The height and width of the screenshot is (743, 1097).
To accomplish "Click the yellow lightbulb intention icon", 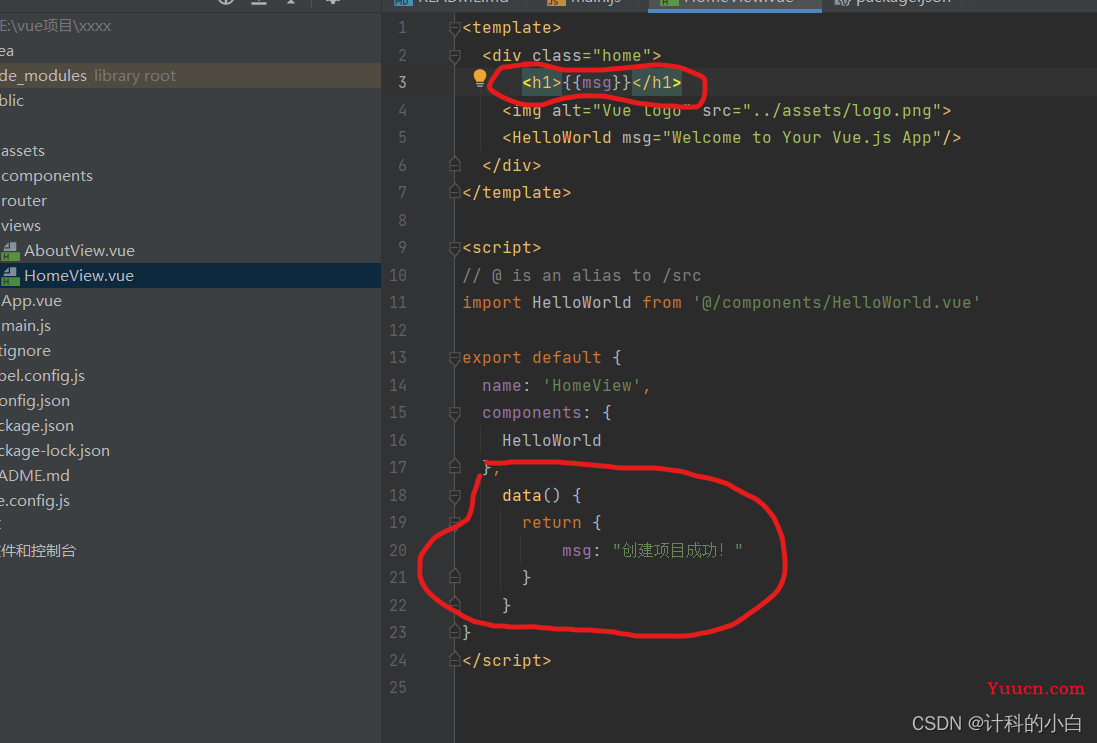I will [480, 78].
